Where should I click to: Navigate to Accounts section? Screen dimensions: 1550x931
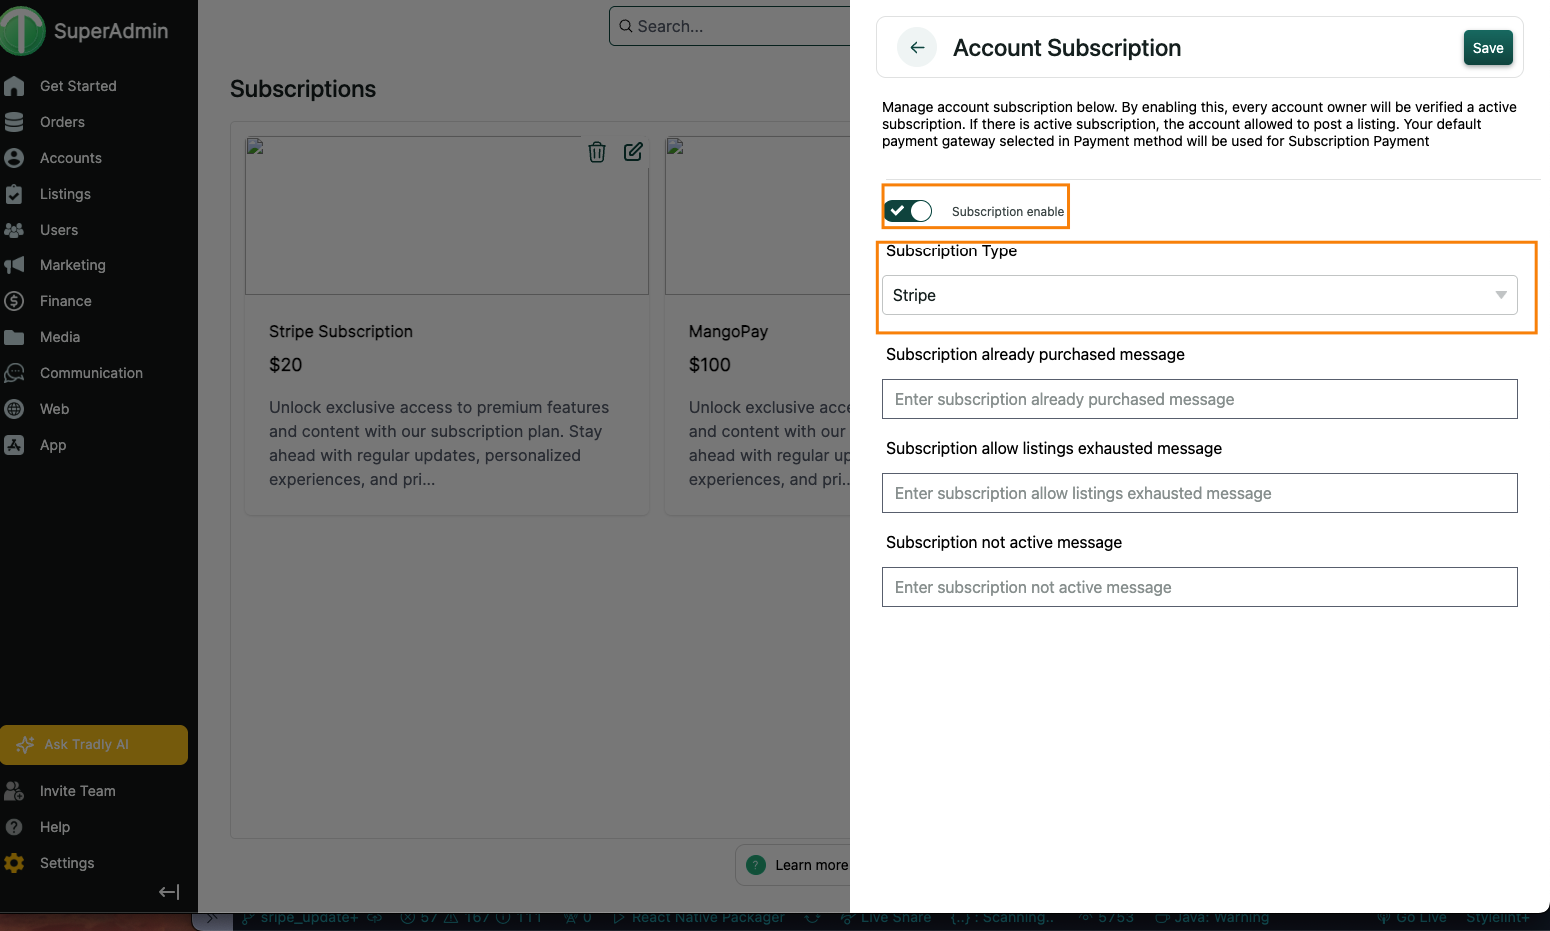[70, 158]
